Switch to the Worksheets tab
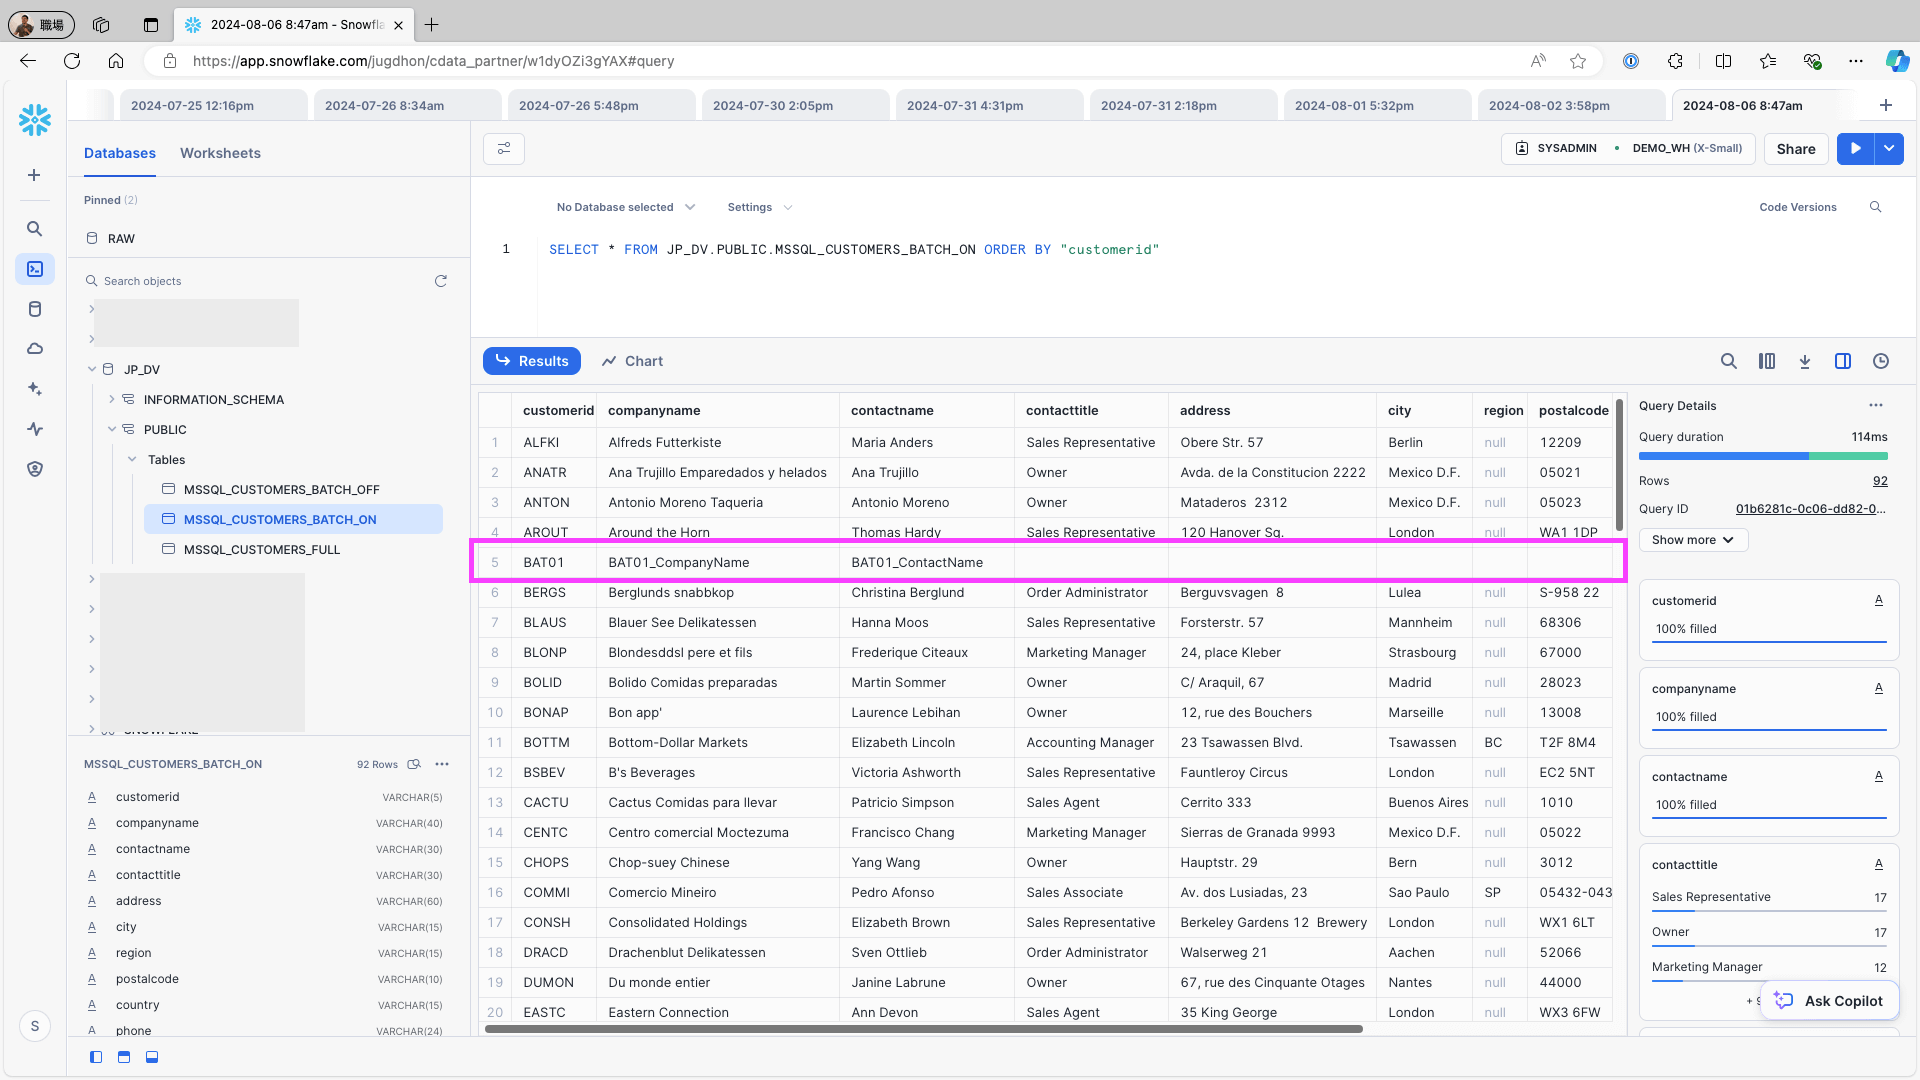The width and height of the screenshot is (1920, 1080). click(x=220, y=153)
